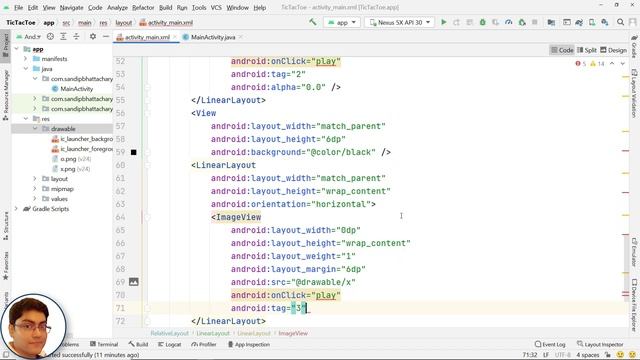The height and width of the screenshot is (360, 640).
Task: Click Expand All in Project panel
Action: pyautogui.click(x=63, y=37)
